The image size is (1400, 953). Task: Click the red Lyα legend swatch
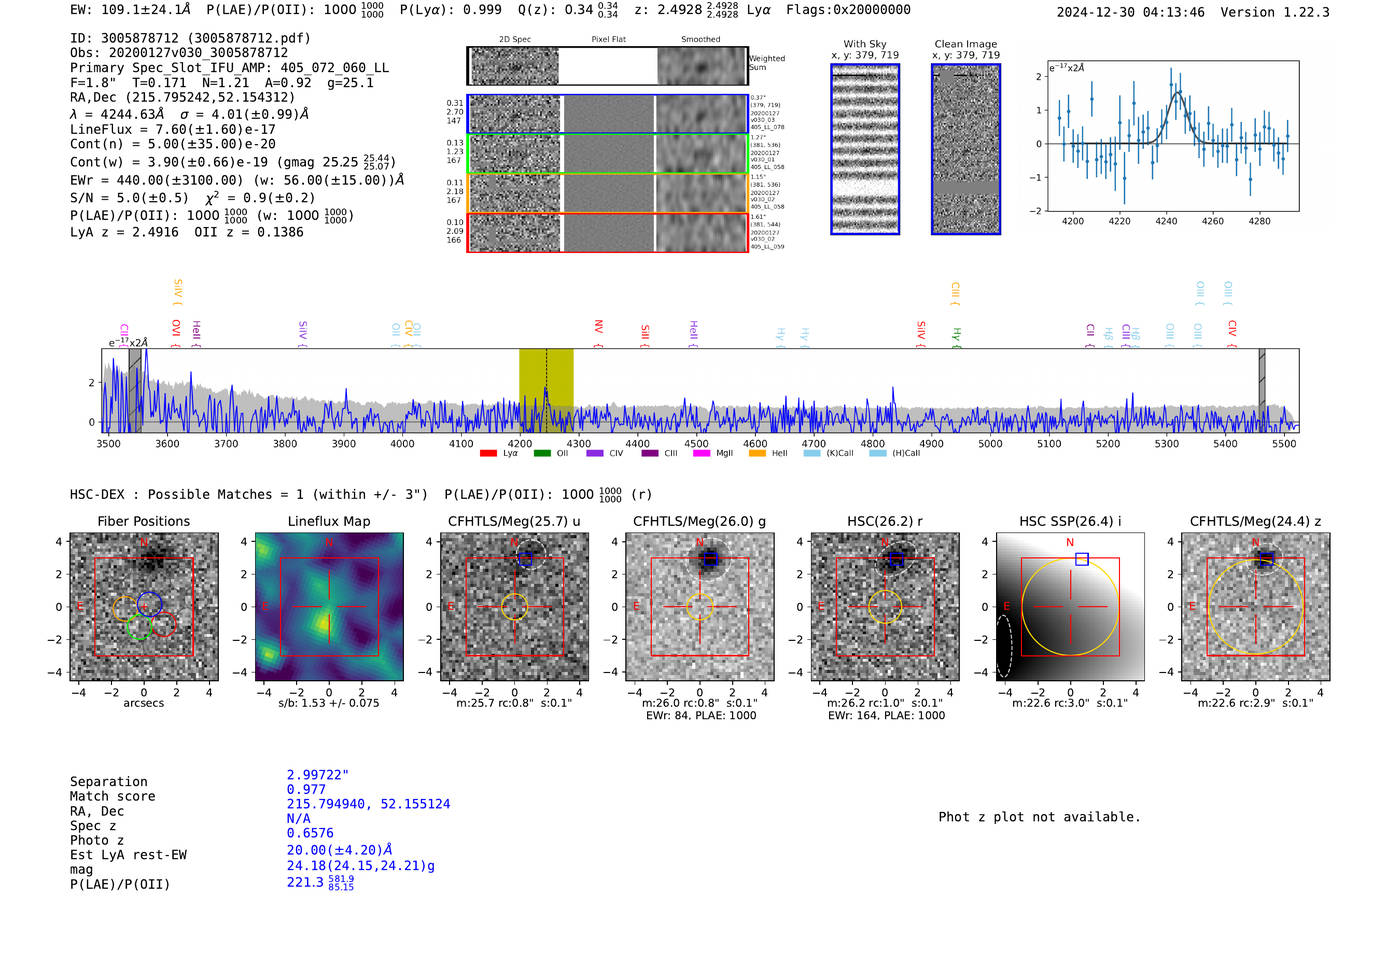(x=488, y=453)
